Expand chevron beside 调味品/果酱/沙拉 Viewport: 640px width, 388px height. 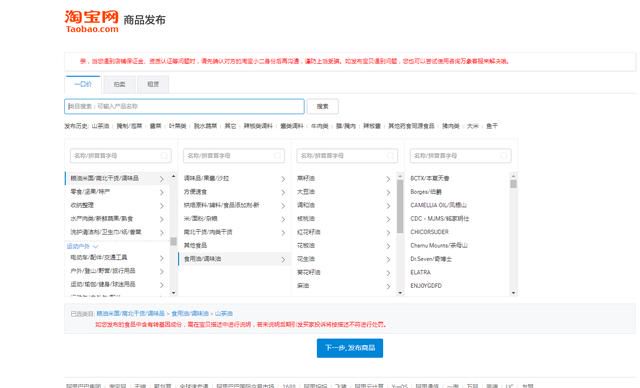pos(283,179)
